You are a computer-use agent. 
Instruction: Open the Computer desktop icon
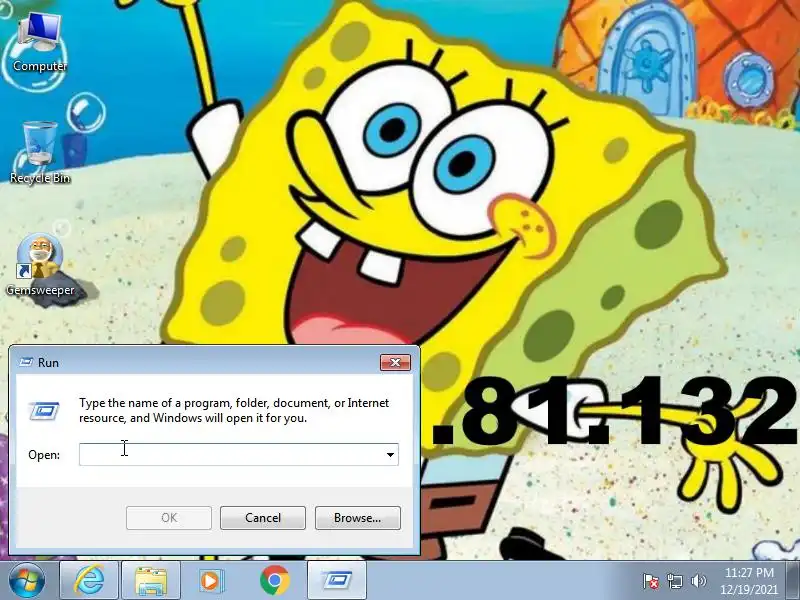(39, 42)
